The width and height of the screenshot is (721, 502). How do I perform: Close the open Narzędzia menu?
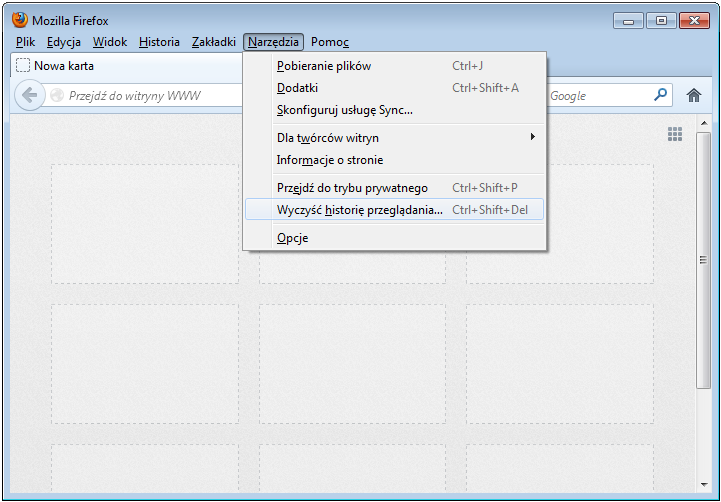click(274, 42)
